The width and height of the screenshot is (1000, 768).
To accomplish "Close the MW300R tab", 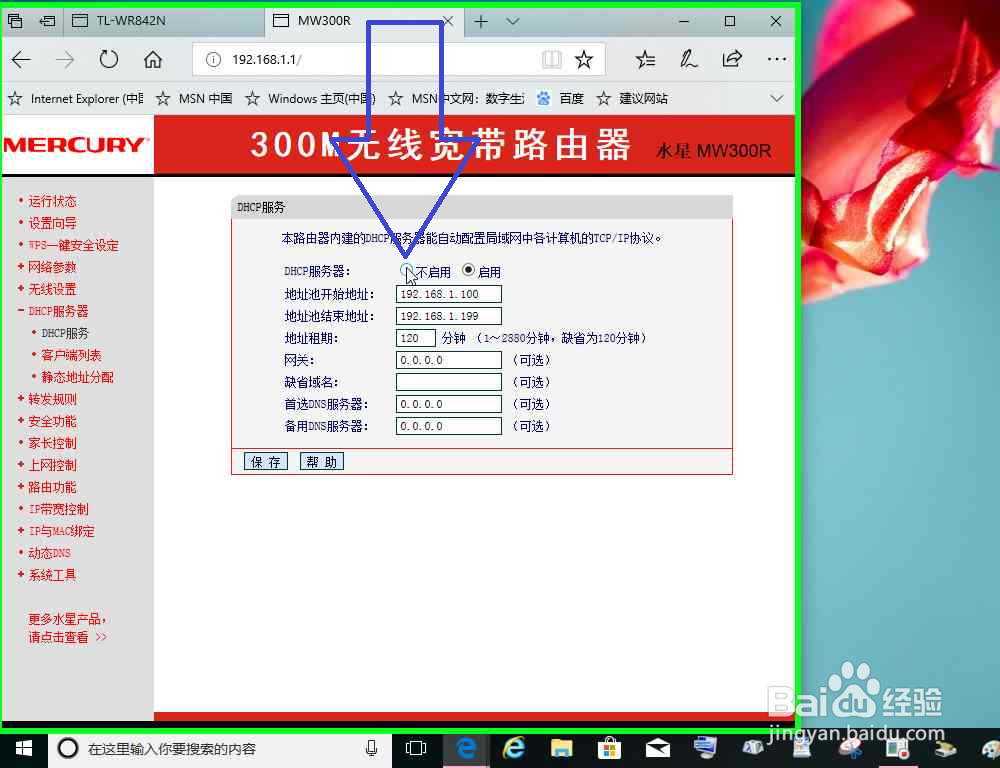I will tap(448, 21).
